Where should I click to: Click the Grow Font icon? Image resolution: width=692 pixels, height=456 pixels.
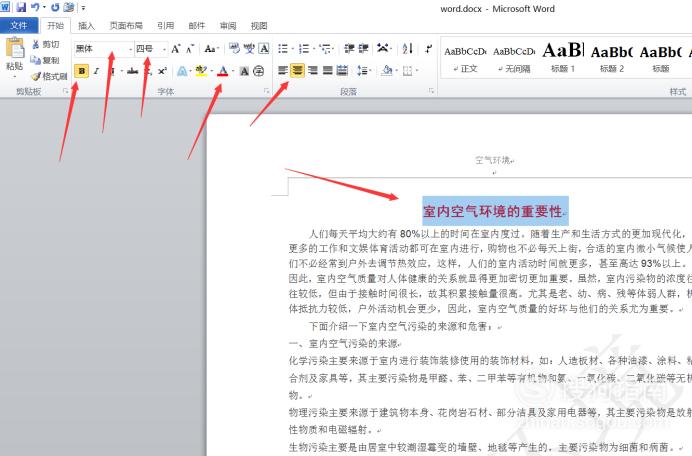coord(176,49)
